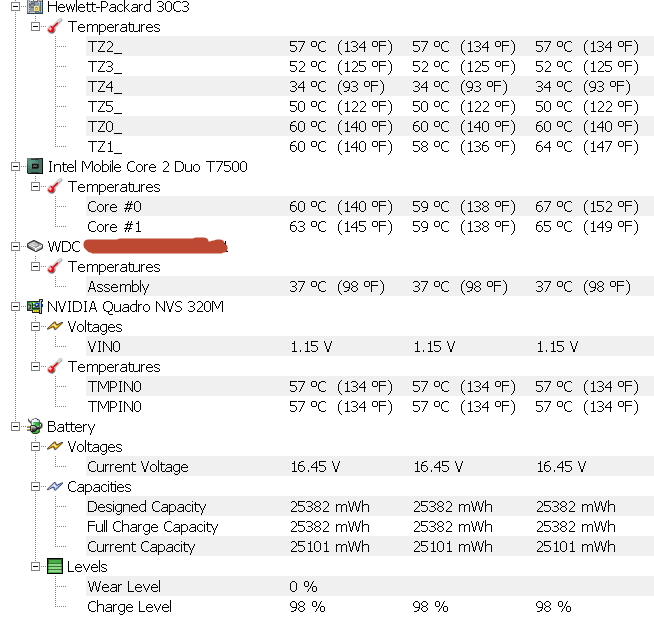Click the Capacities label
Image resolution: width=654 pixels, height=623 pixels.
(99, 487)
